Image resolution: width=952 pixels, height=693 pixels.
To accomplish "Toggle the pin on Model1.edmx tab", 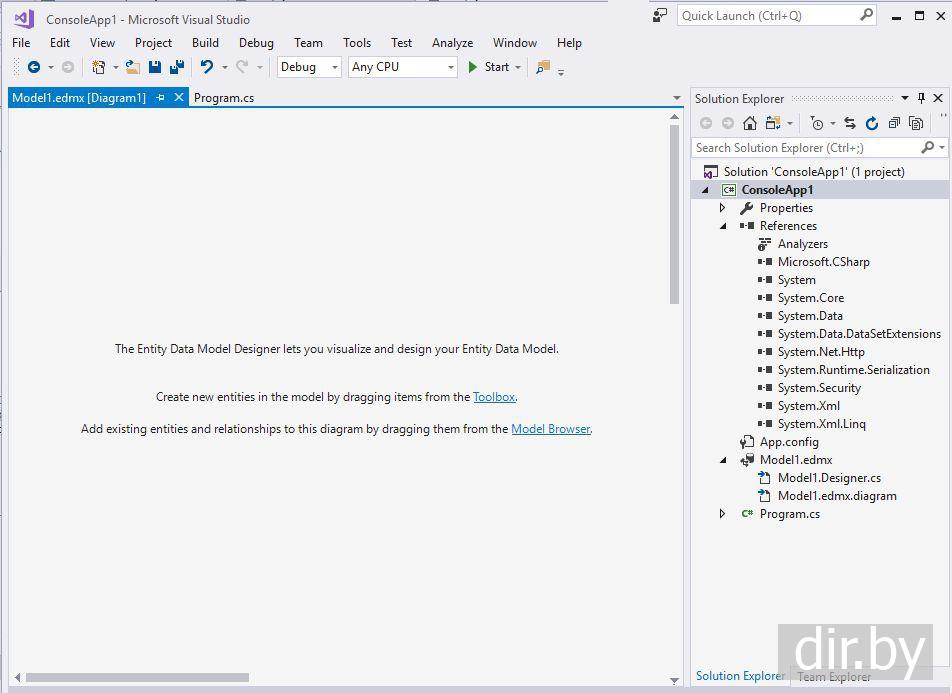I will pyautogui.click(x=161, y=98).
